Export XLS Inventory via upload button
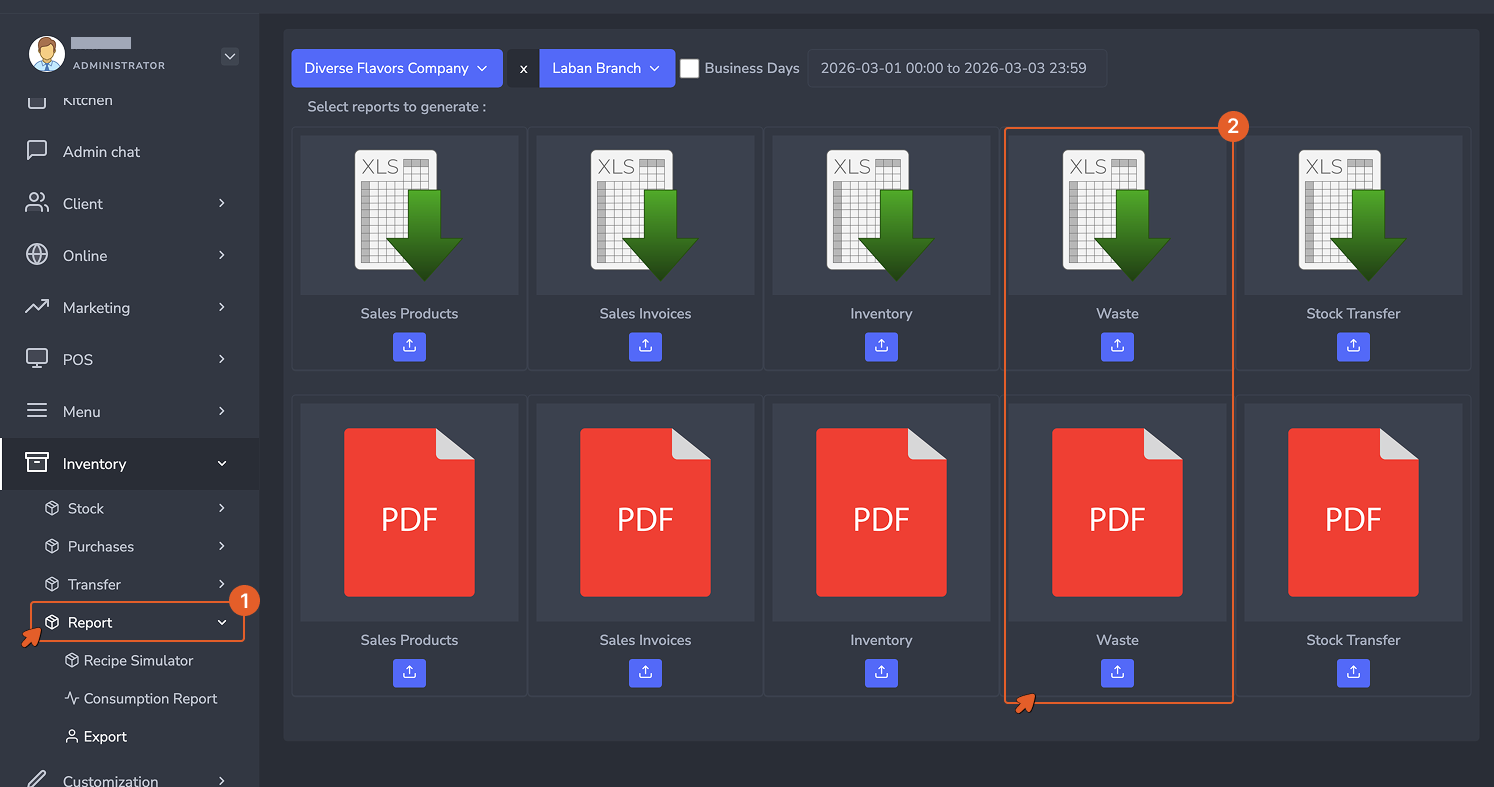 tap(881, 346)
